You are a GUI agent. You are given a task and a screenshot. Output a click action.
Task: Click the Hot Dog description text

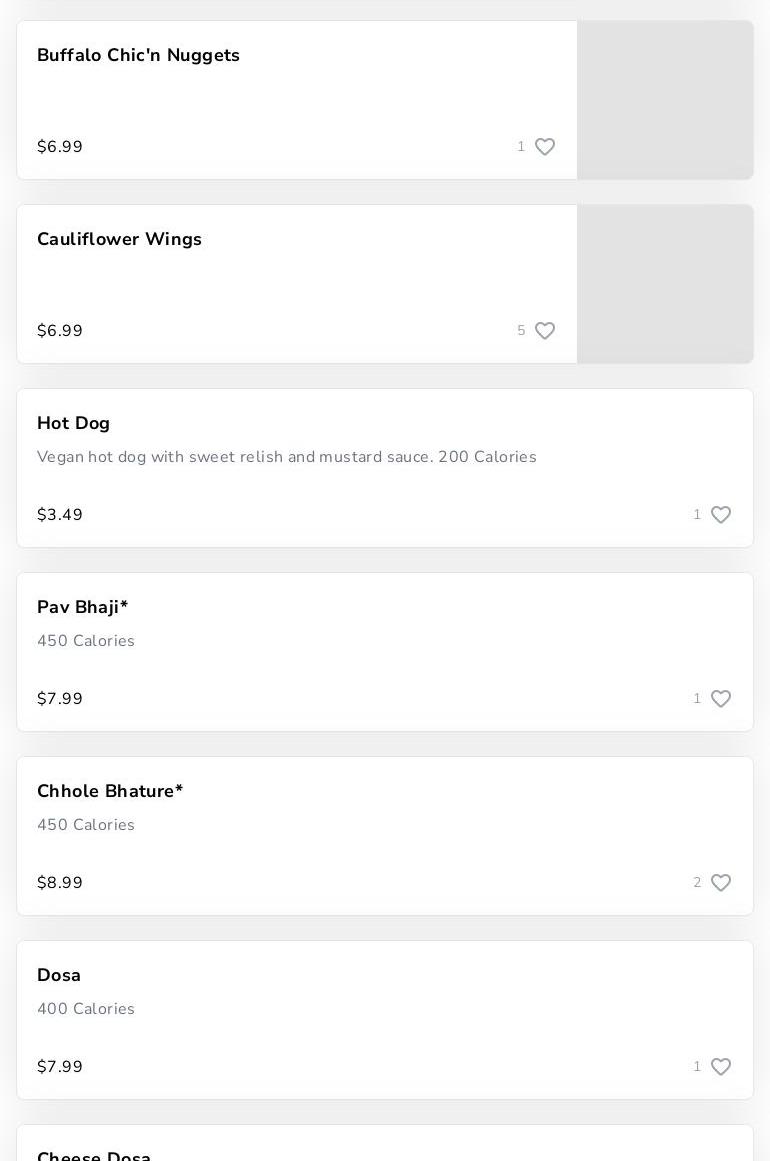[286, 458]
